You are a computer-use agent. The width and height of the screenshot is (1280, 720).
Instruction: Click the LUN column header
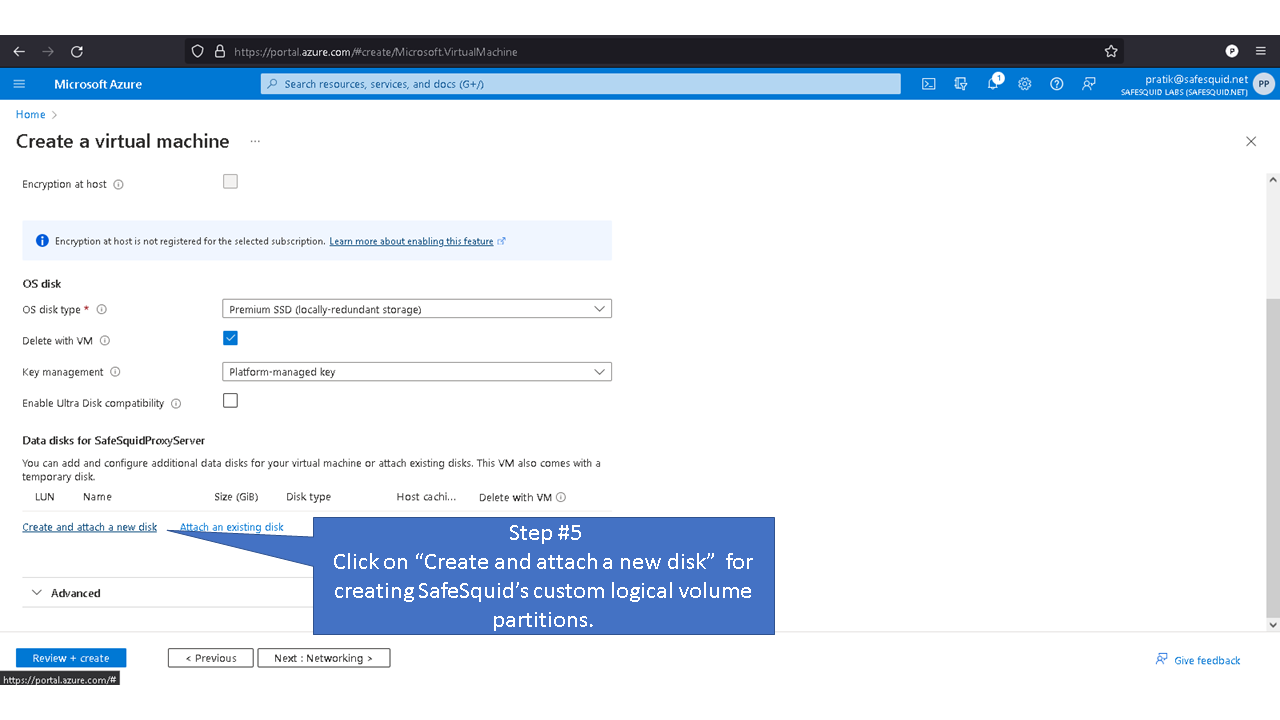tap(45, 497)
